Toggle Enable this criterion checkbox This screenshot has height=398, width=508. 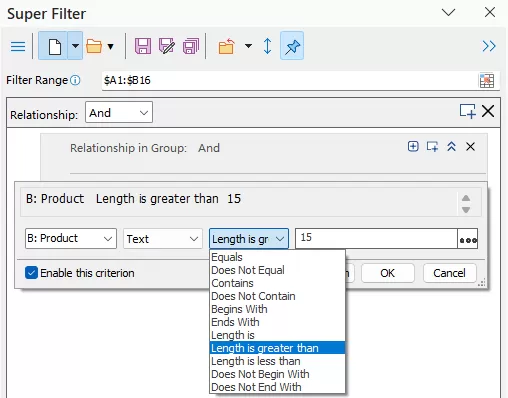coord(31,273)
